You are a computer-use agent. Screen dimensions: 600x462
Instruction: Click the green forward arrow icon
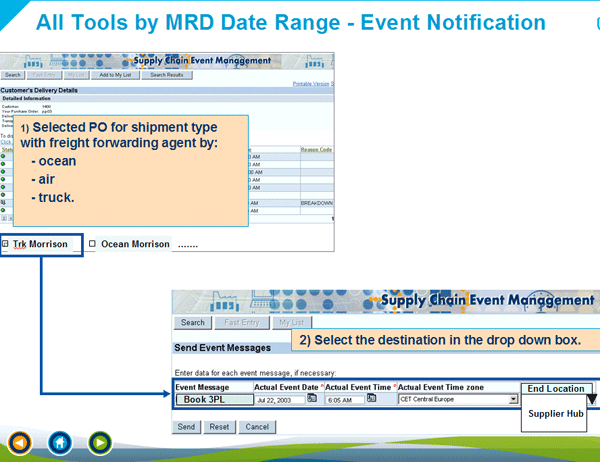pyautogui.click(x=98, y=441)
